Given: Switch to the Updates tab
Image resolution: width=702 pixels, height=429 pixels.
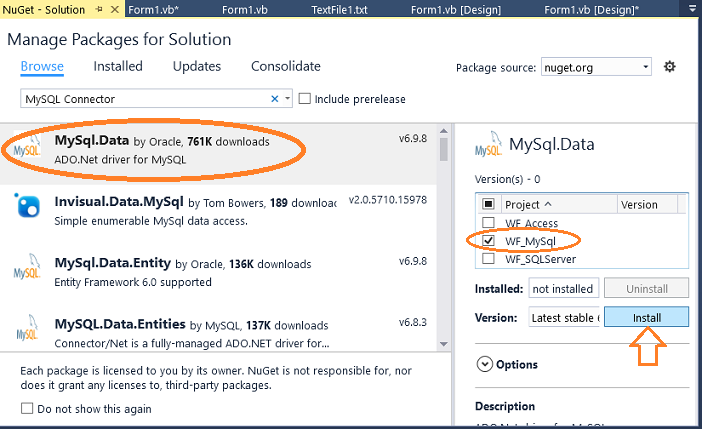Looking at the screenshot, I should pos(197,66).
